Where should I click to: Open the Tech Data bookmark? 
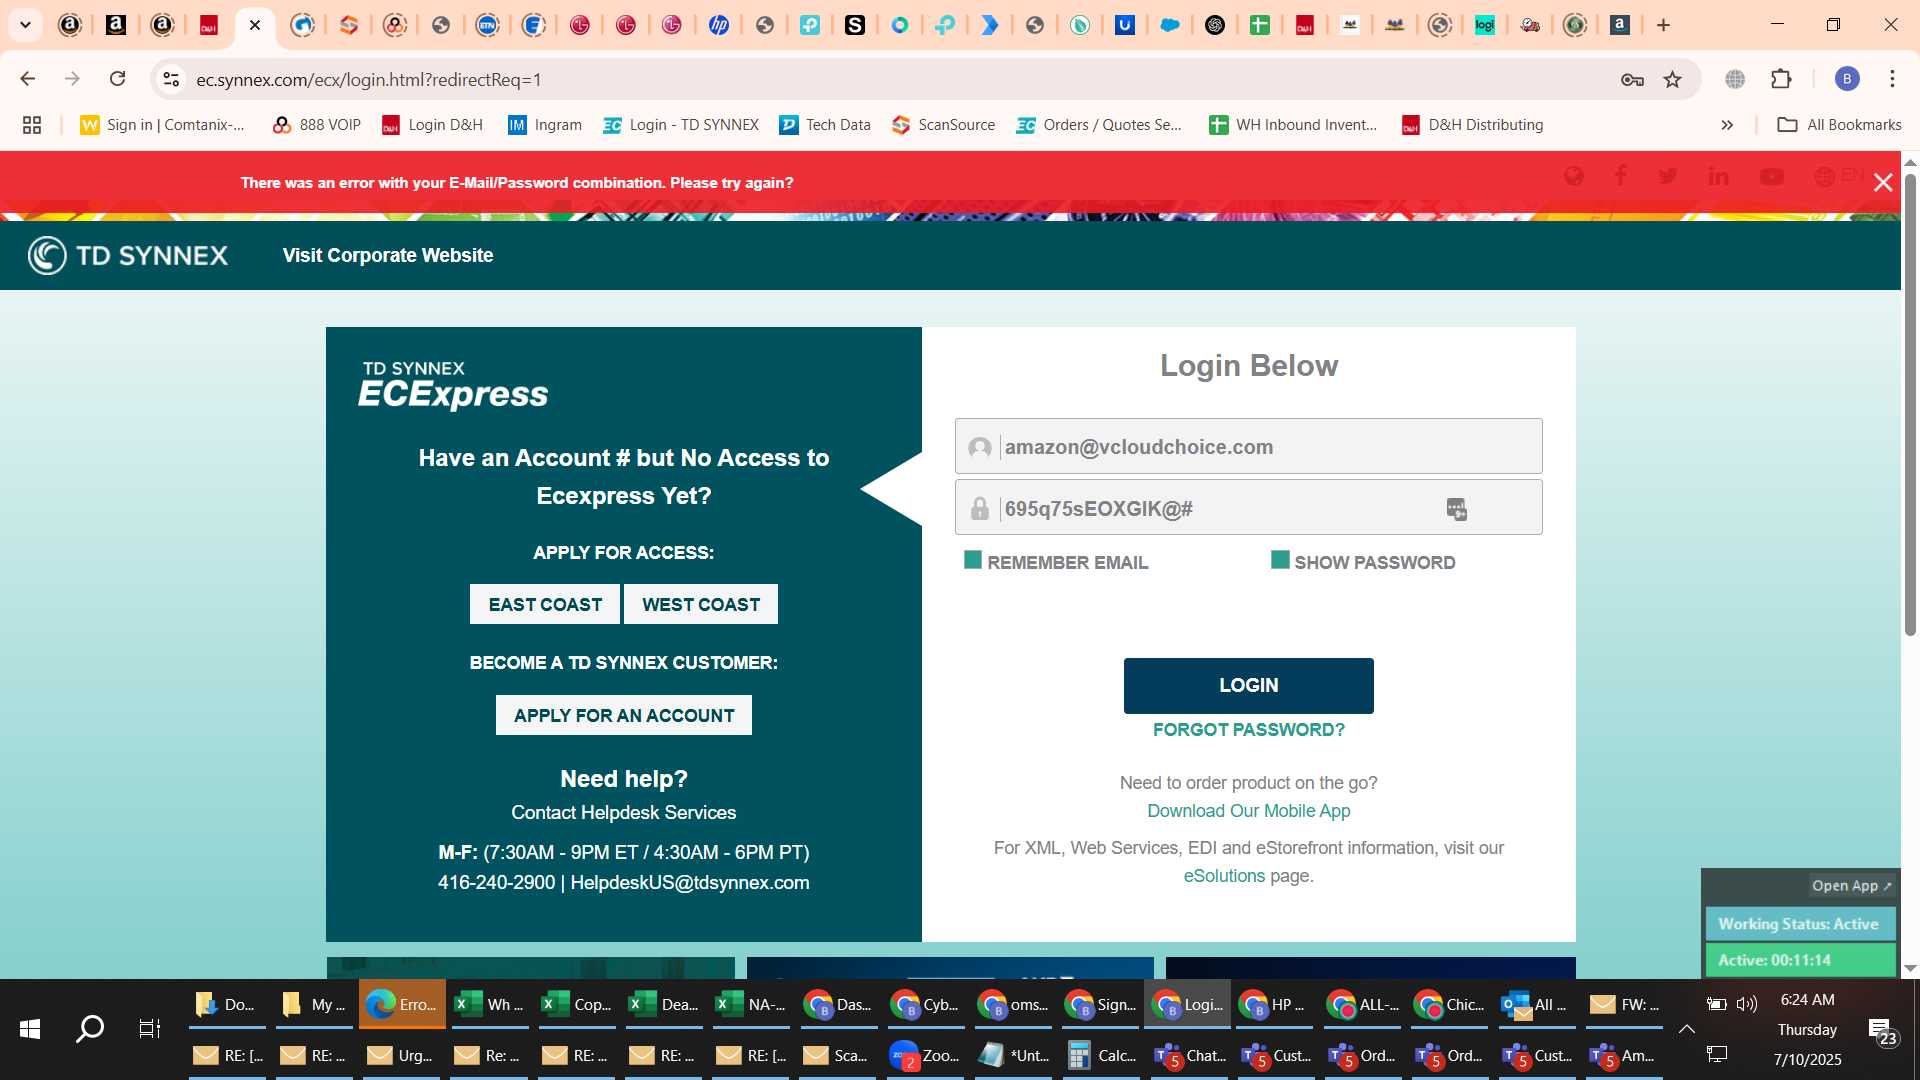click(825, 125)
